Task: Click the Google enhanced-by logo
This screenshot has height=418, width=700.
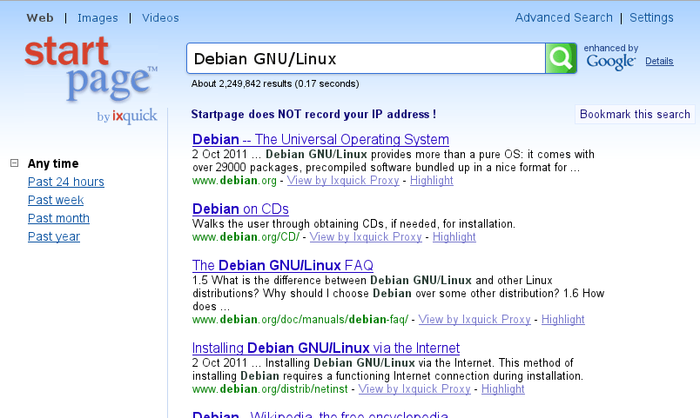Action: click(x=611, y=62)
